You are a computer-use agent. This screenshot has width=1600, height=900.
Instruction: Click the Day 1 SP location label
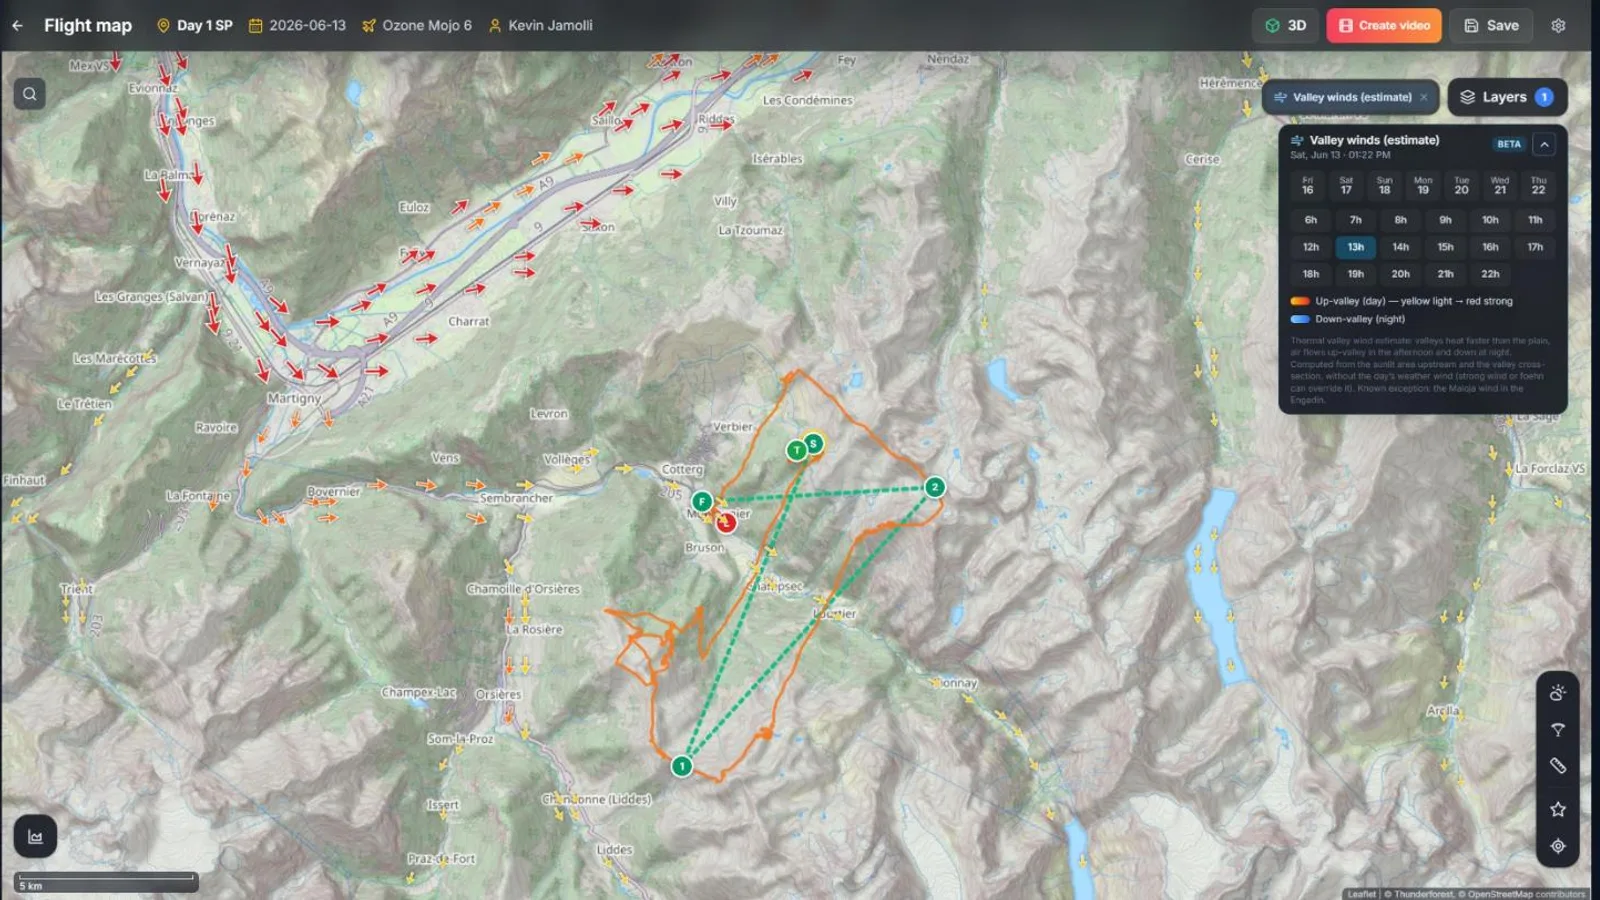coord(195,26)
